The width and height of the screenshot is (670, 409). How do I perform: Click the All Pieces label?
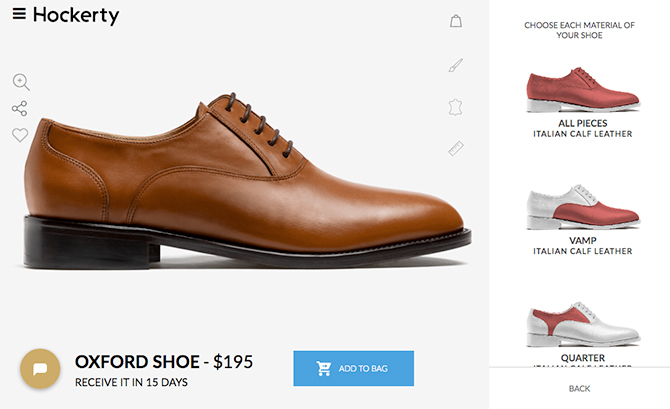pos(582,123)
